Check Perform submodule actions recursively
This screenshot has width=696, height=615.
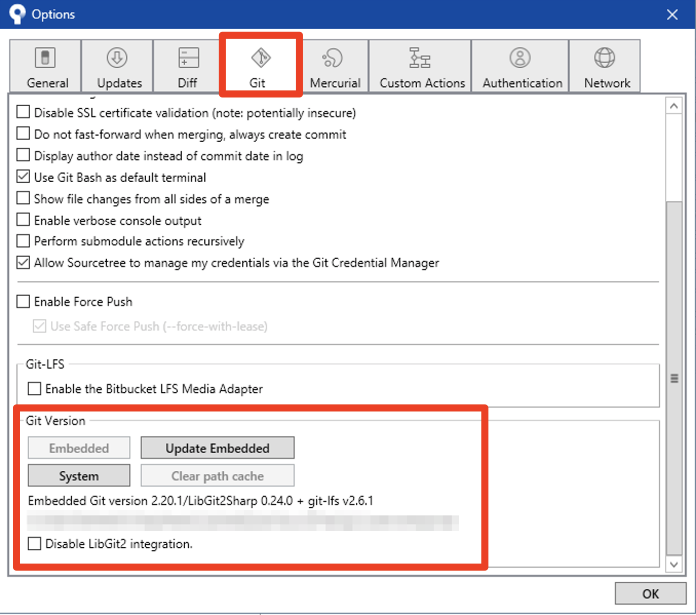click(23, 241)
